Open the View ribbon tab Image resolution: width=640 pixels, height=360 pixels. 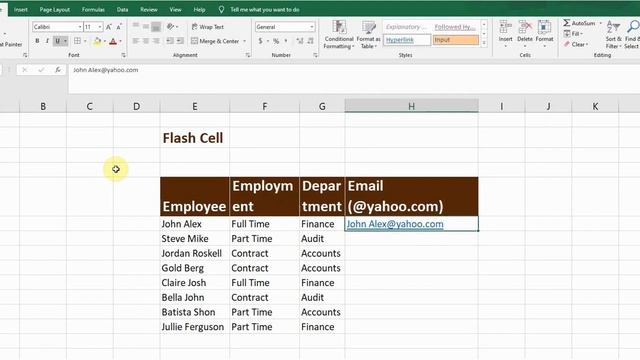pos(176,9)
